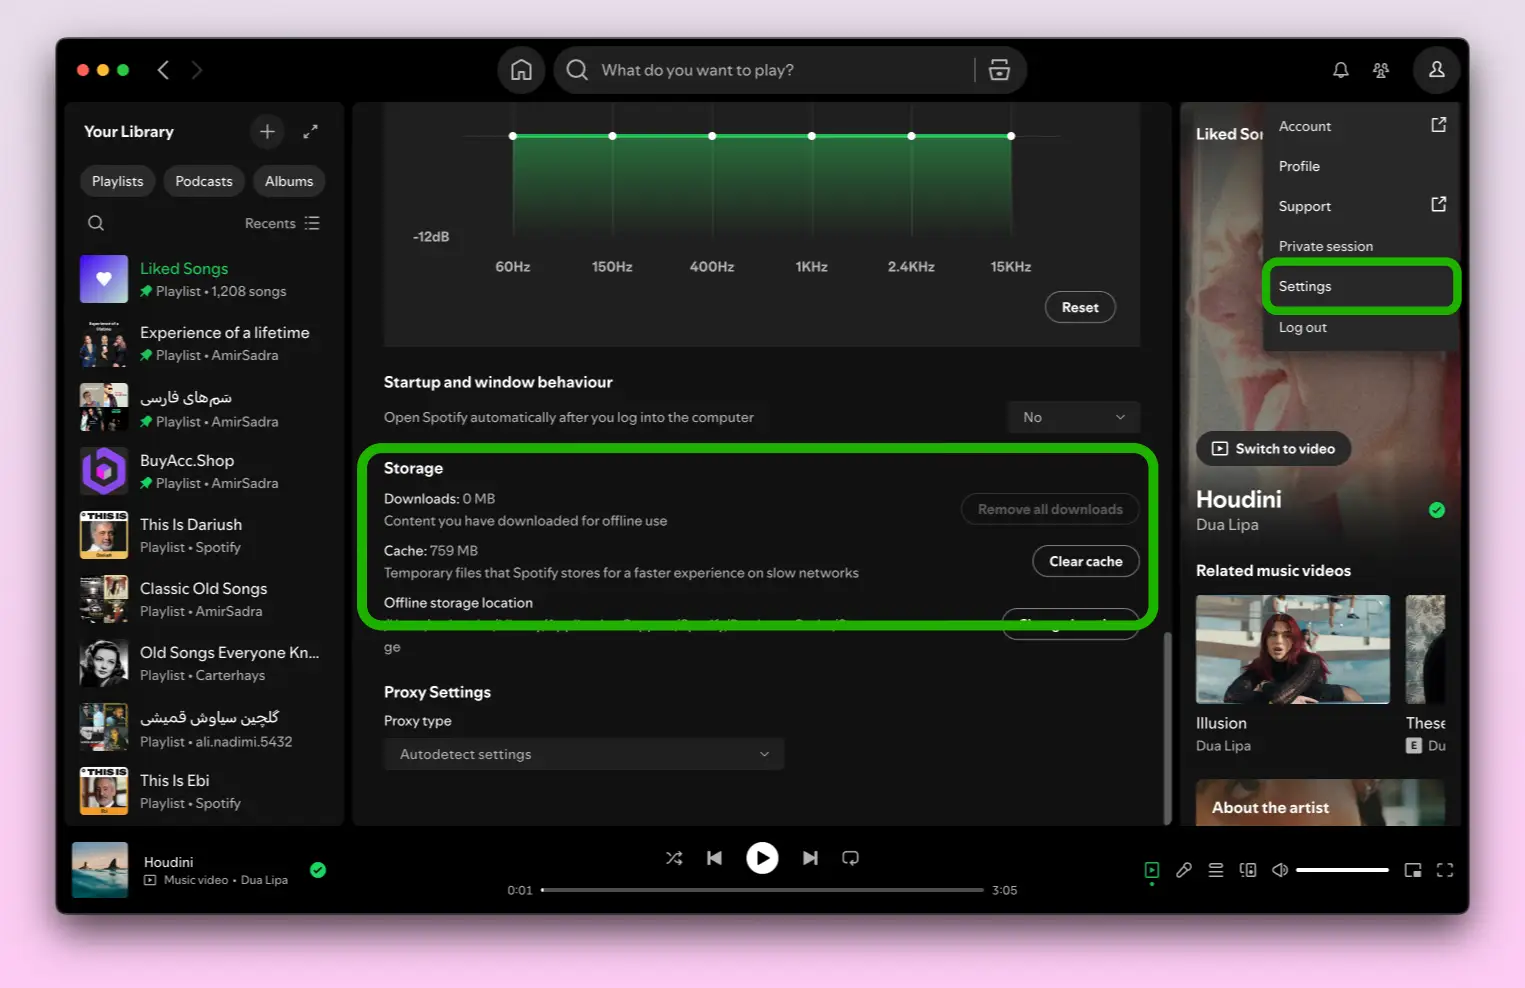The height and width of the screenshot is (988, 1525).
Task: Create a playlist with the plus icon
Action: pos(267,131)
